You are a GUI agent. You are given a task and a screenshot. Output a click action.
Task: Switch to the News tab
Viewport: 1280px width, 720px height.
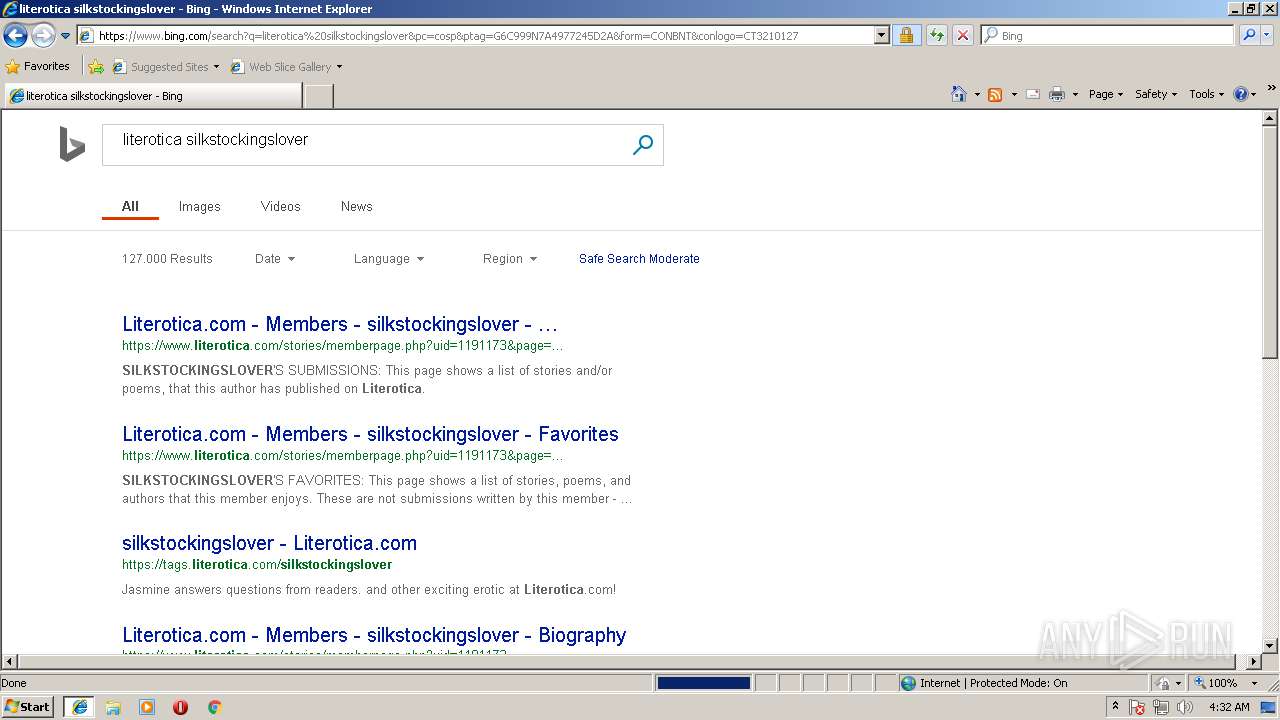pyautogui.click(x=356, y=206)
